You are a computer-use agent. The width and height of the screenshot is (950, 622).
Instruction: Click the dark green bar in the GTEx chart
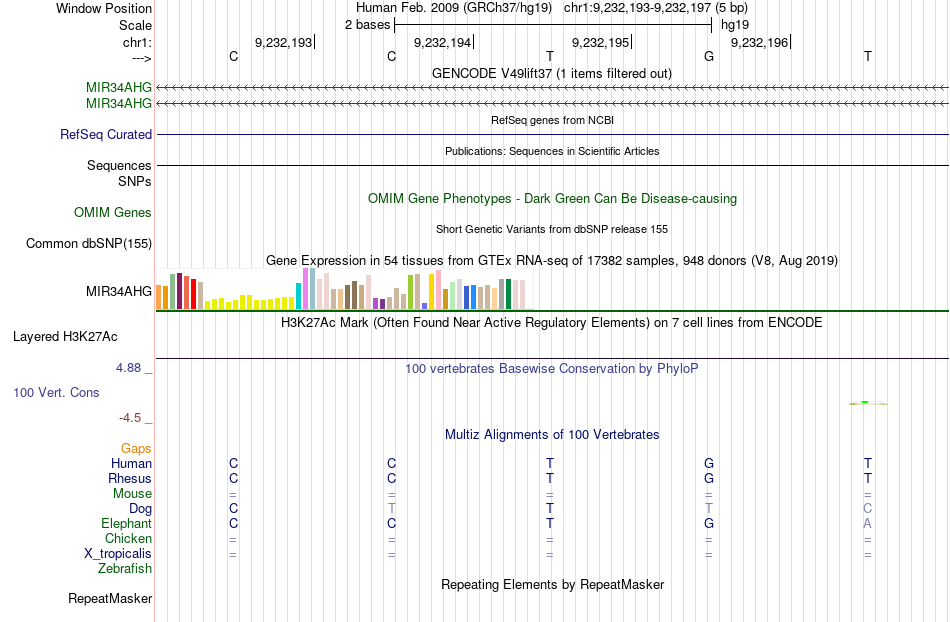pos(508,294)
